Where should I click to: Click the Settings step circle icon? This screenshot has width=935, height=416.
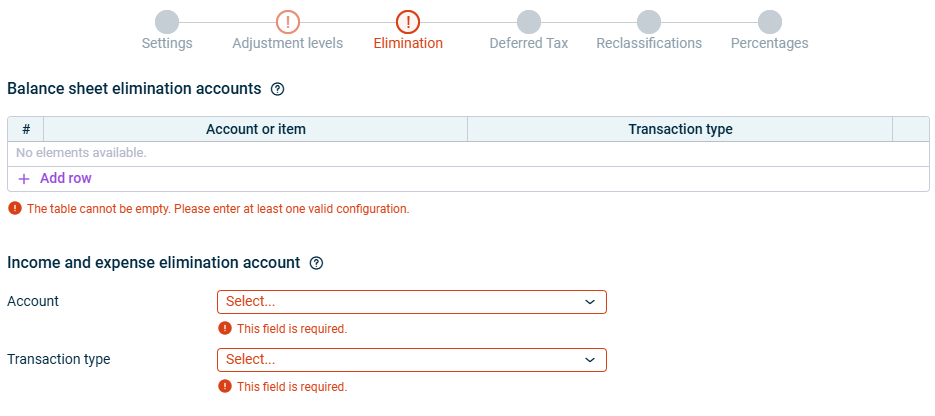point(167,21)
